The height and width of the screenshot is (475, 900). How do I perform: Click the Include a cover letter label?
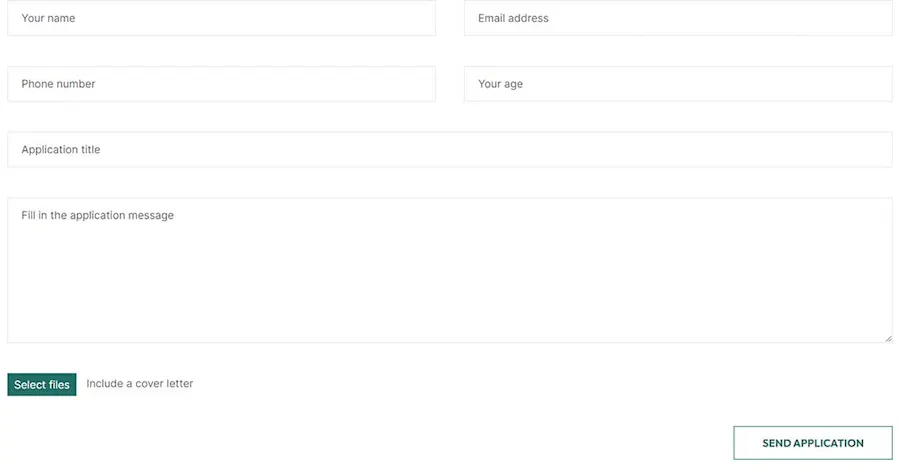pyautogui.click(x=140, y=384)
